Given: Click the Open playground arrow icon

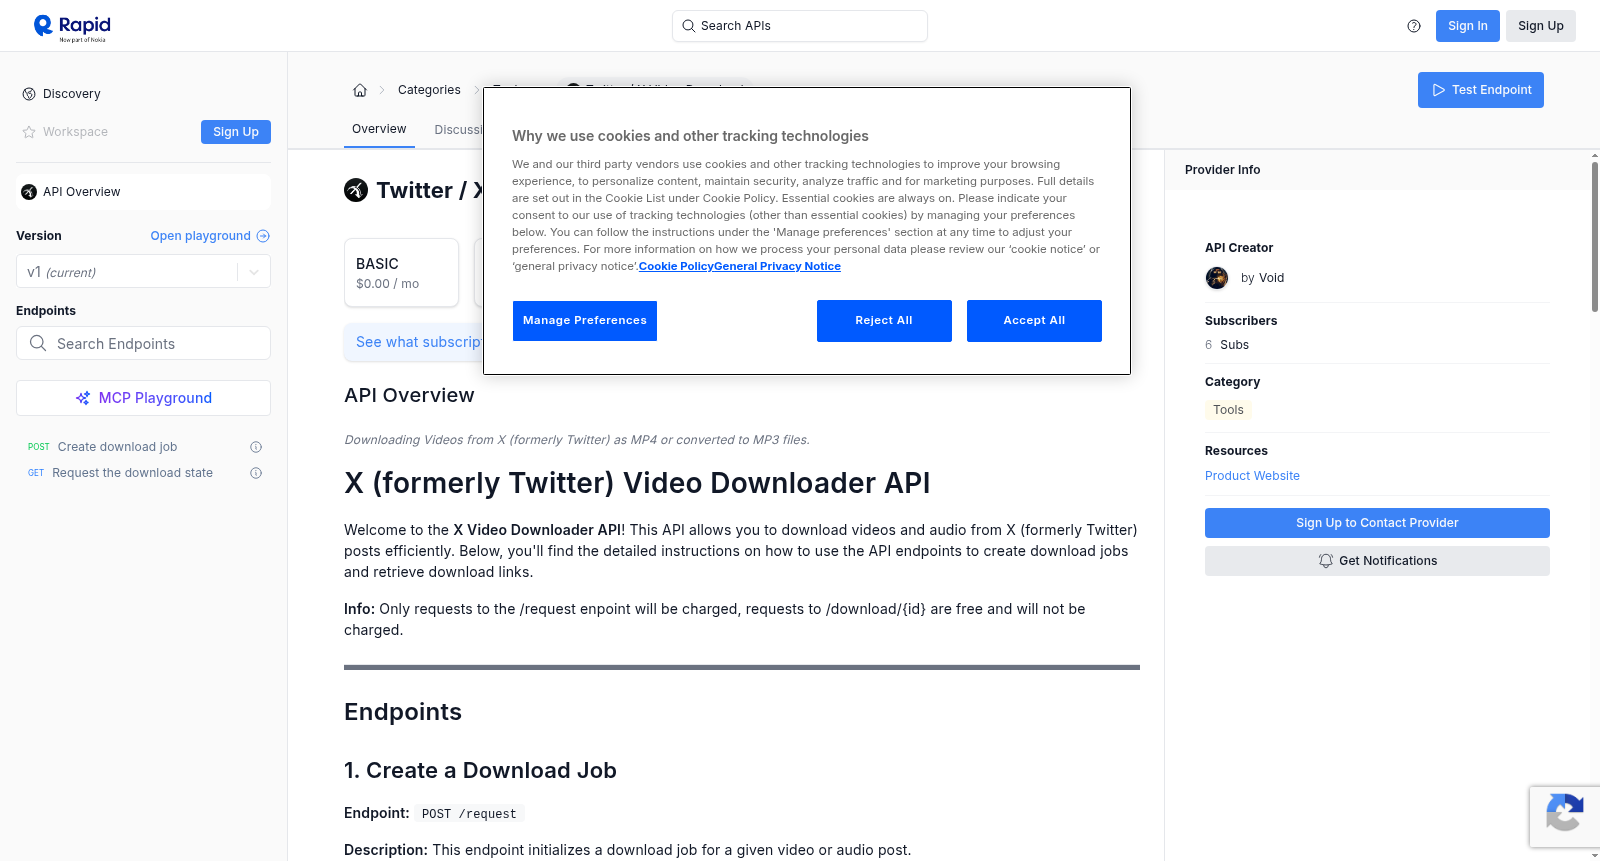Looking at the screenshot, I should tap(263, 236).
